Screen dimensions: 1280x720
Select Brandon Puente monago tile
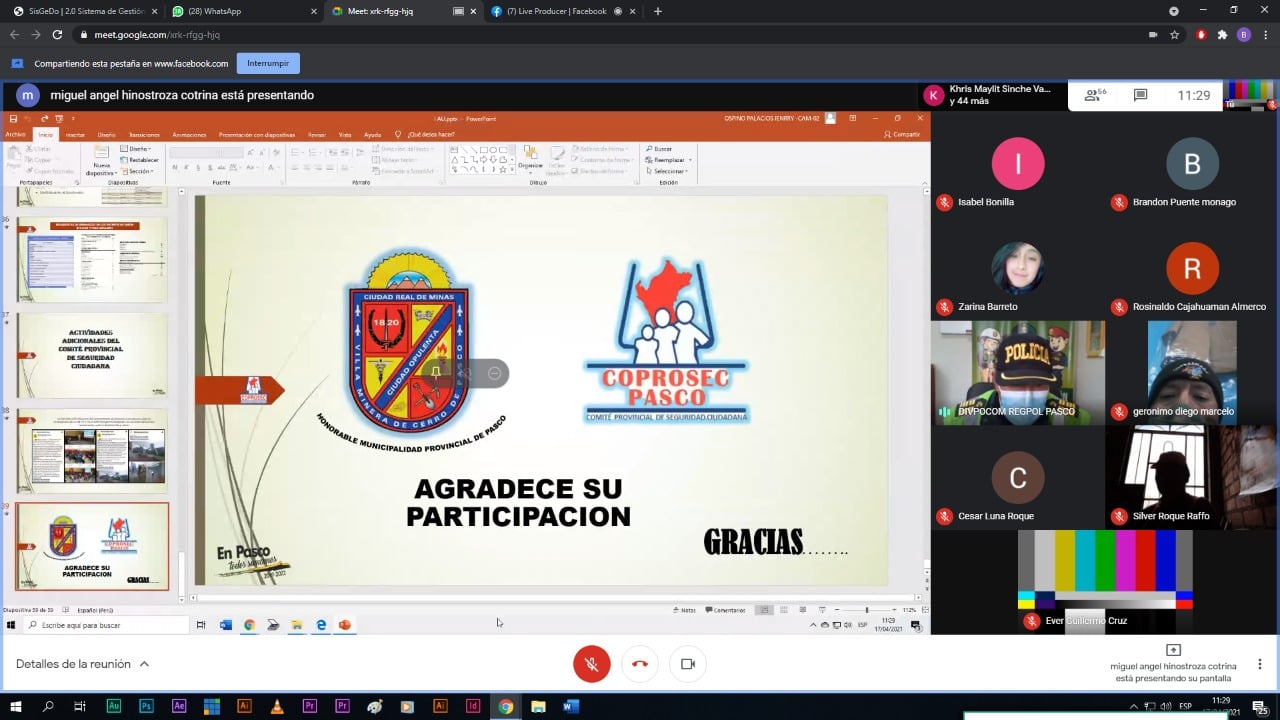point(1192,164)
